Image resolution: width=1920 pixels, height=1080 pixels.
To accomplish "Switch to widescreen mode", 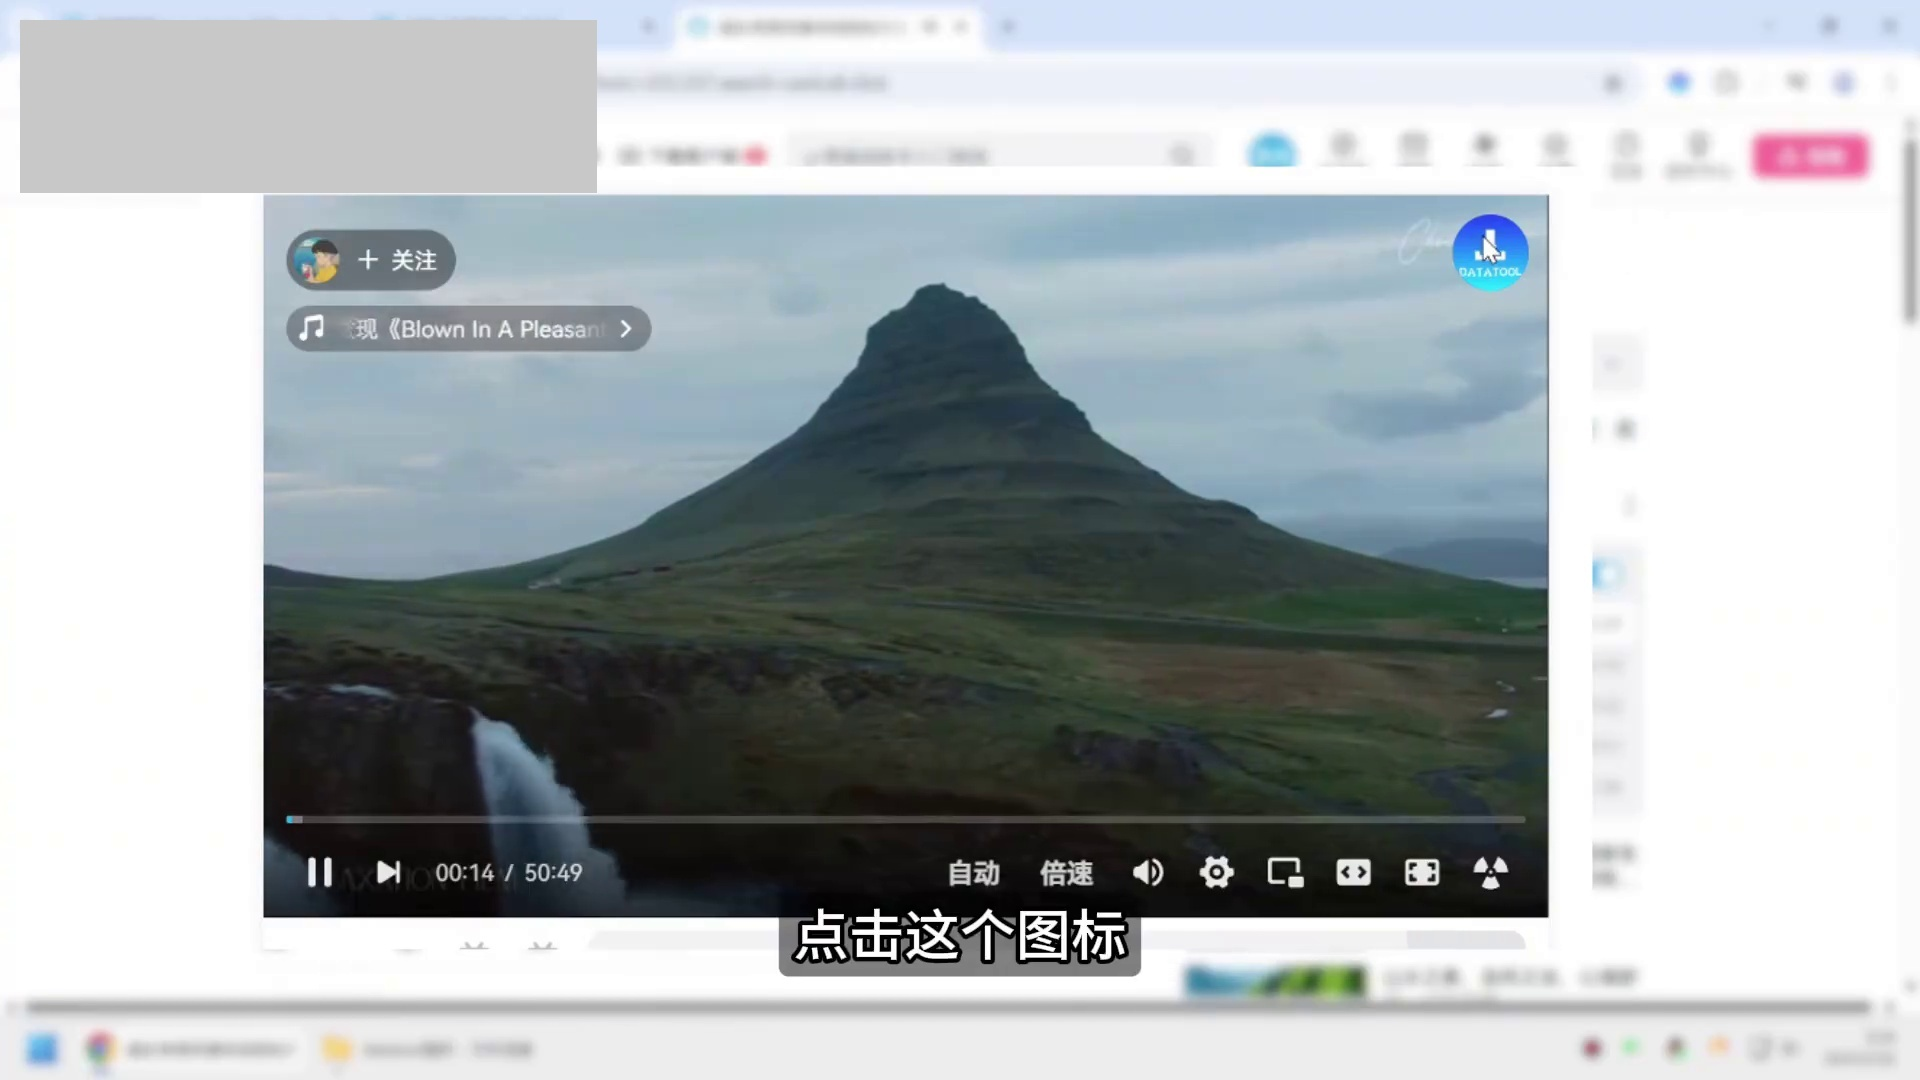I will click(x=1353, y=873).
